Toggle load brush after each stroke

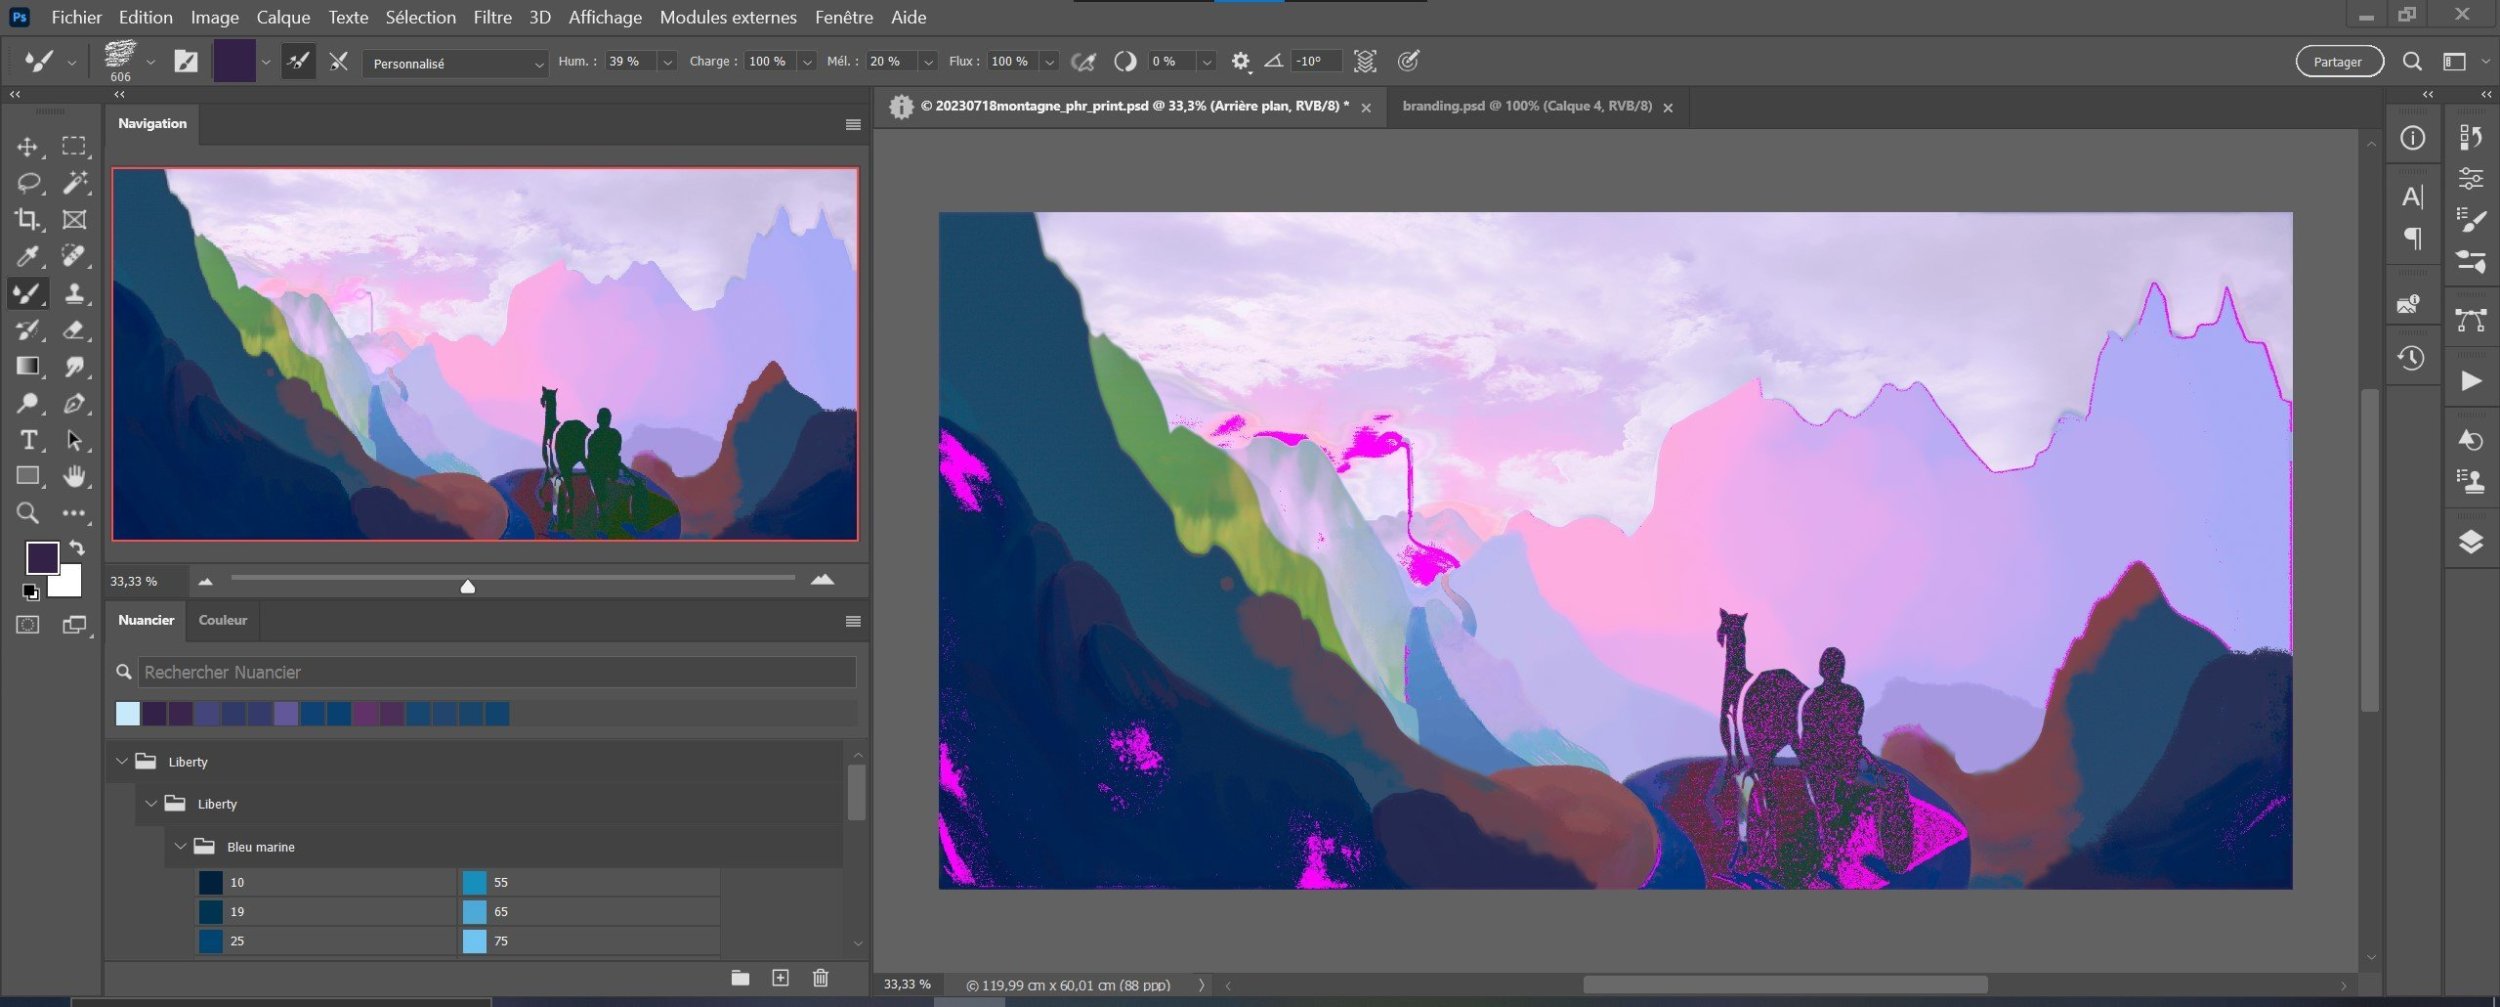[298, 62]
